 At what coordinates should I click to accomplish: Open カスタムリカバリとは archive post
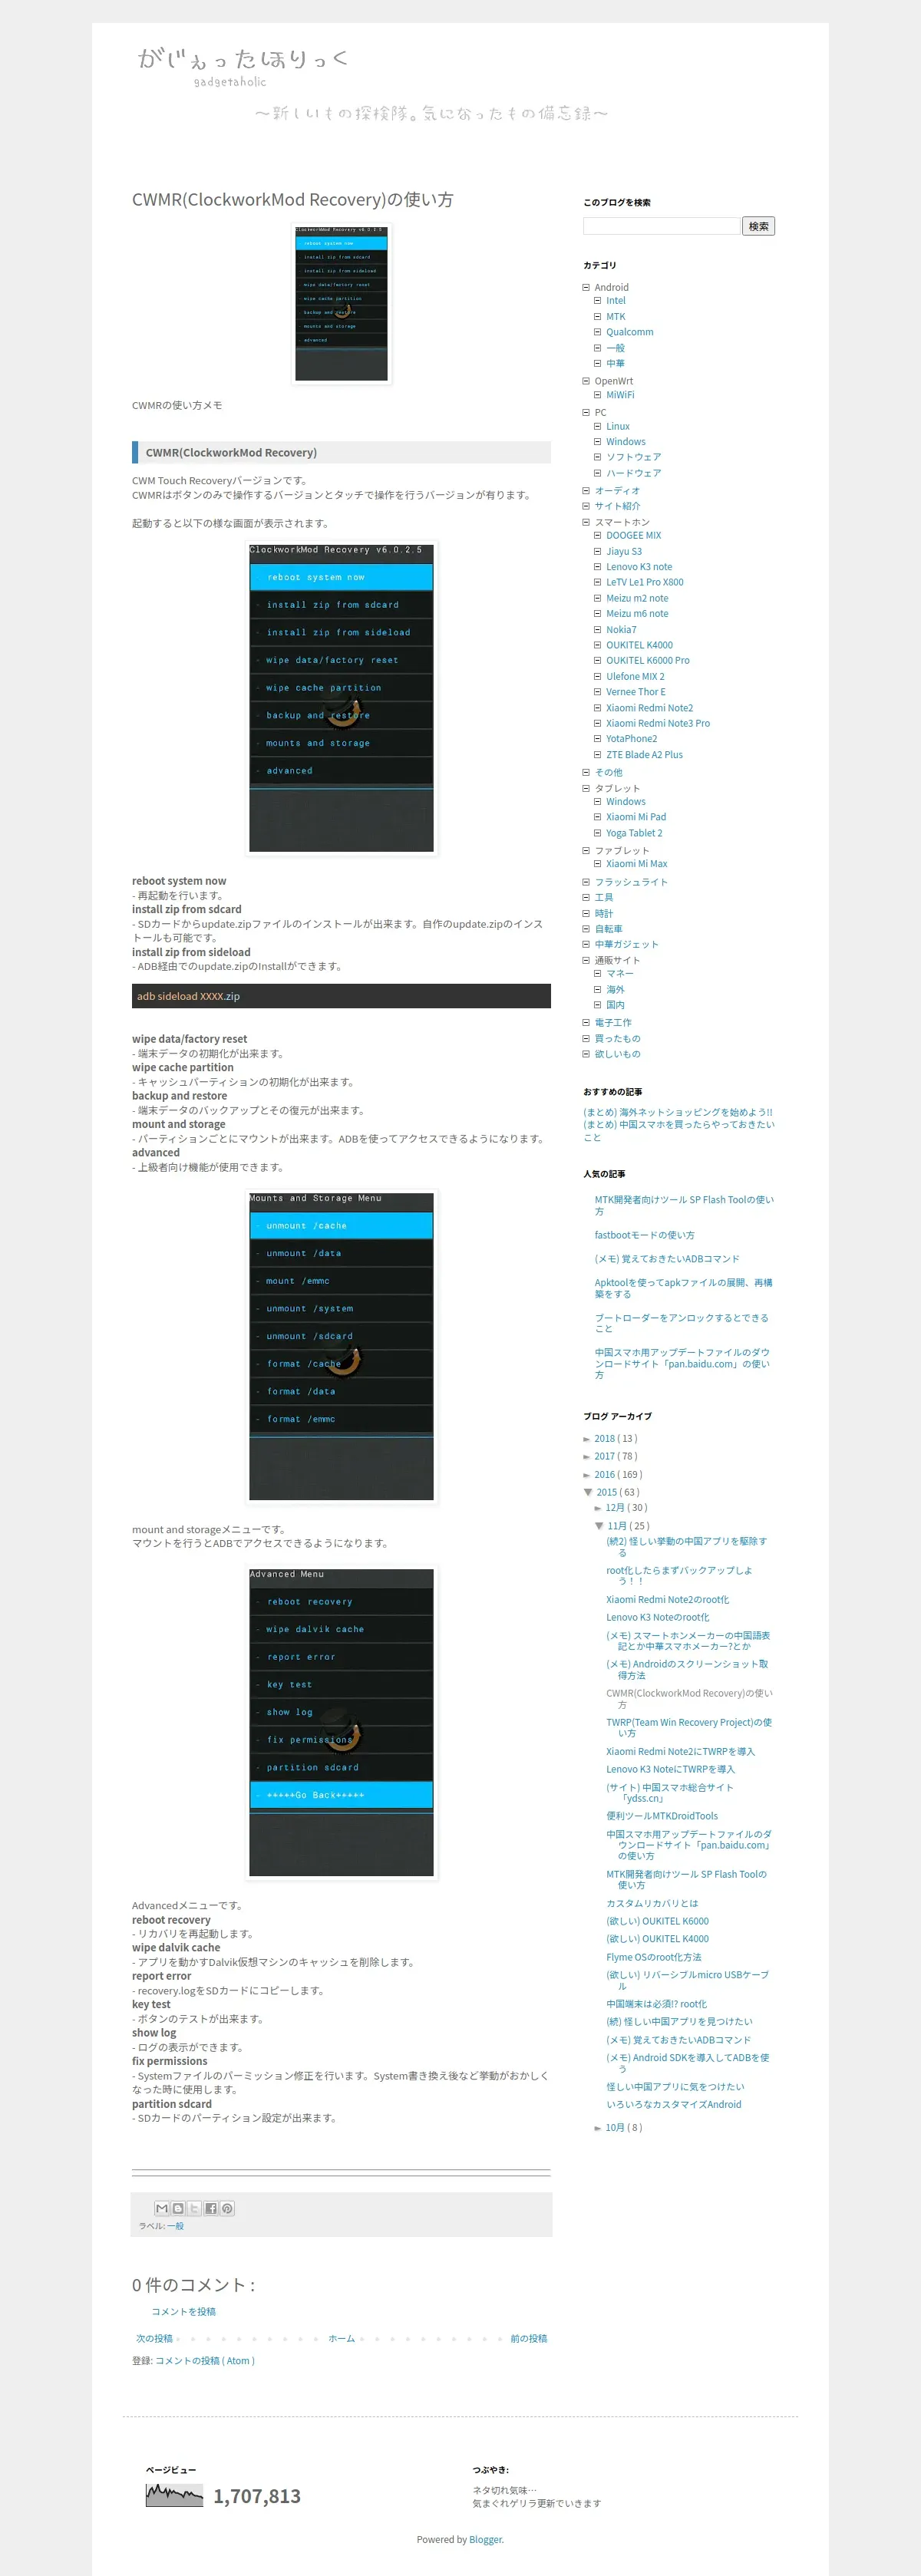[652, 1903]
